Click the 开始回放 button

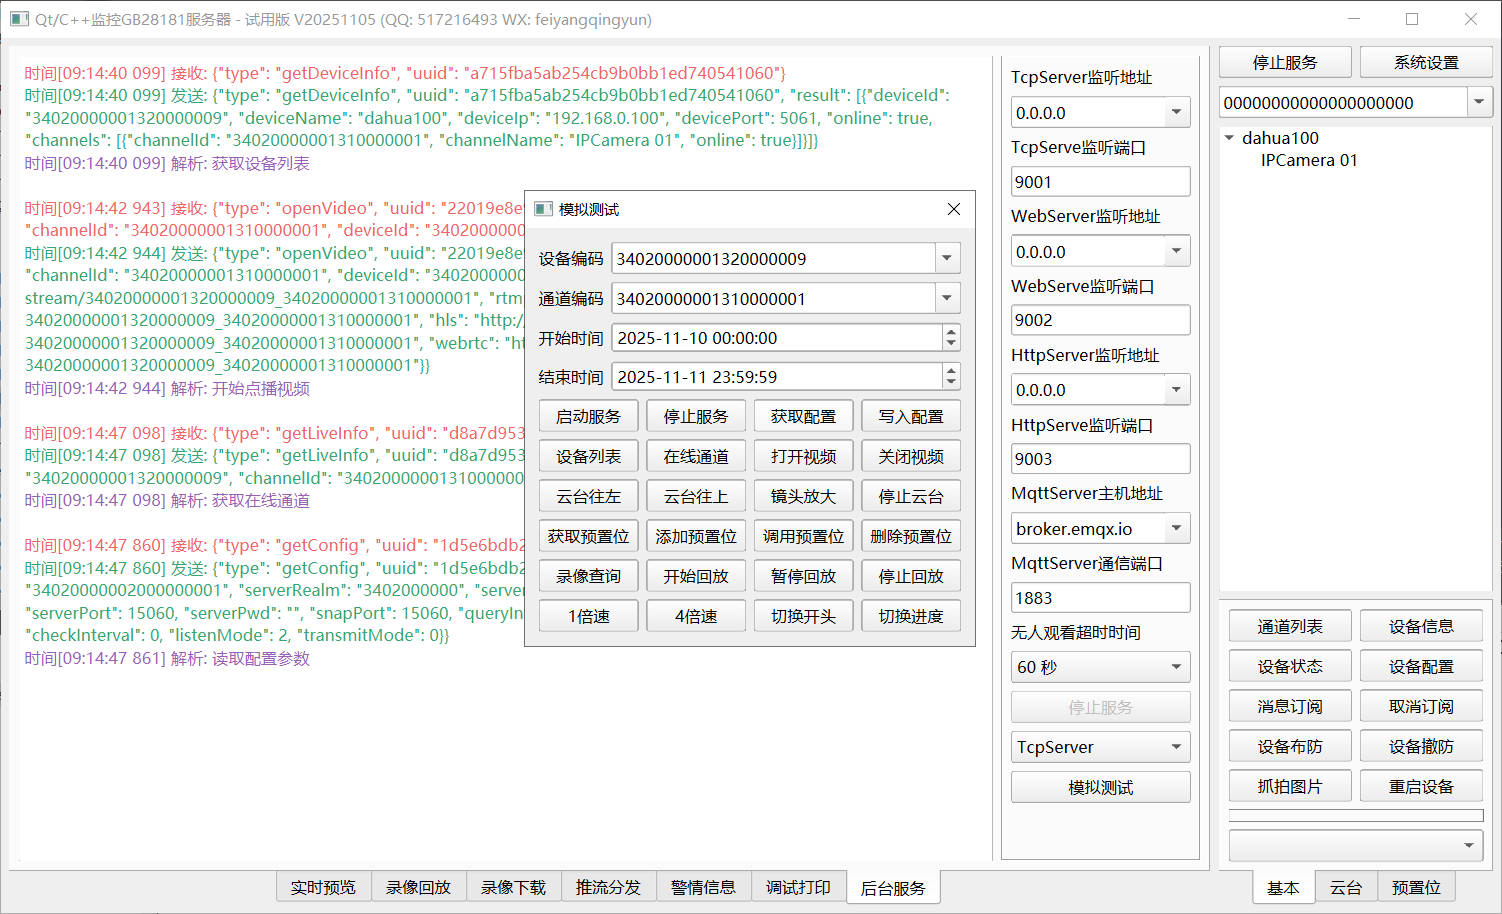coord(696,576)
